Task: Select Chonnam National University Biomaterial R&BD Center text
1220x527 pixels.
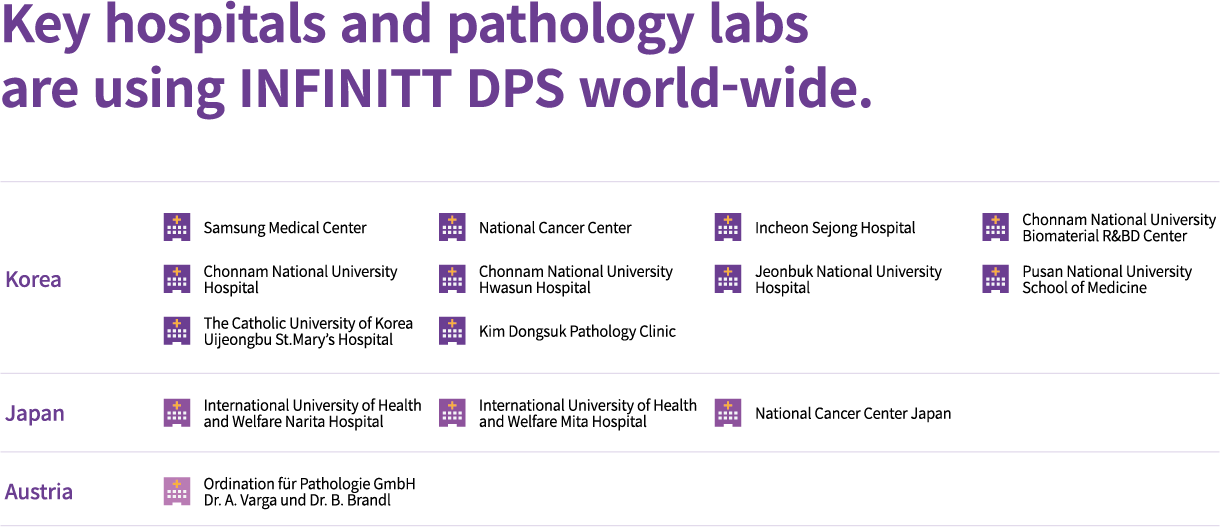Action: tap(1119, 228)
